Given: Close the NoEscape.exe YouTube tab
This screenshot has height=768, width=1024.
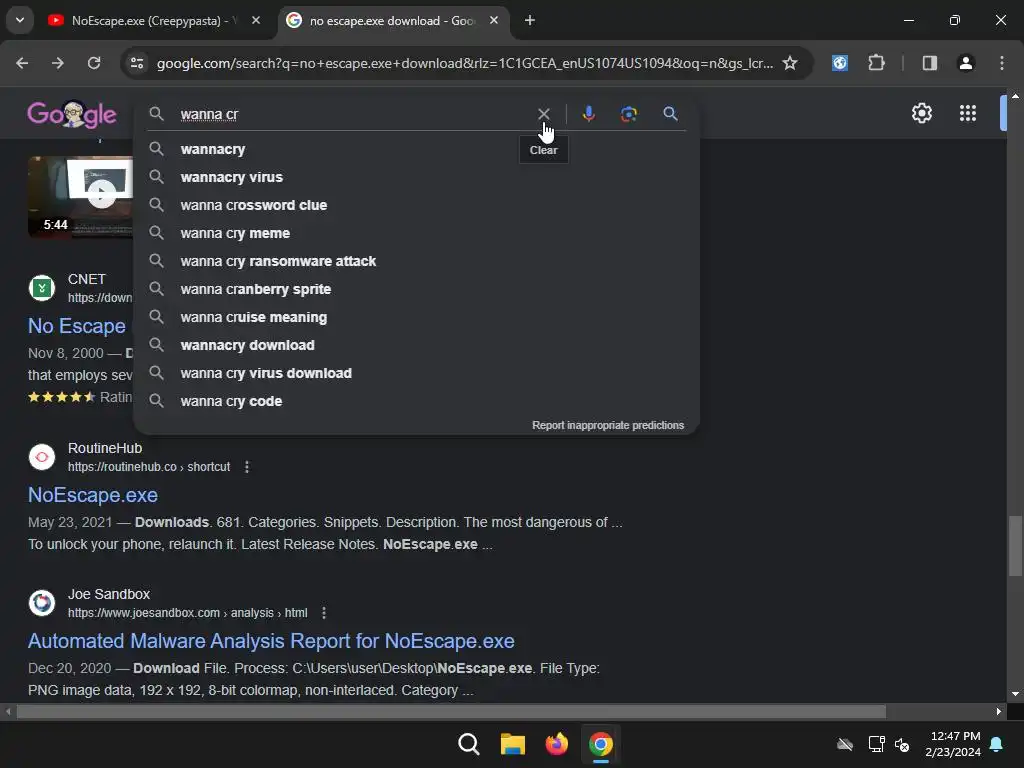Looking at the screenshot, I should point(256,20).
